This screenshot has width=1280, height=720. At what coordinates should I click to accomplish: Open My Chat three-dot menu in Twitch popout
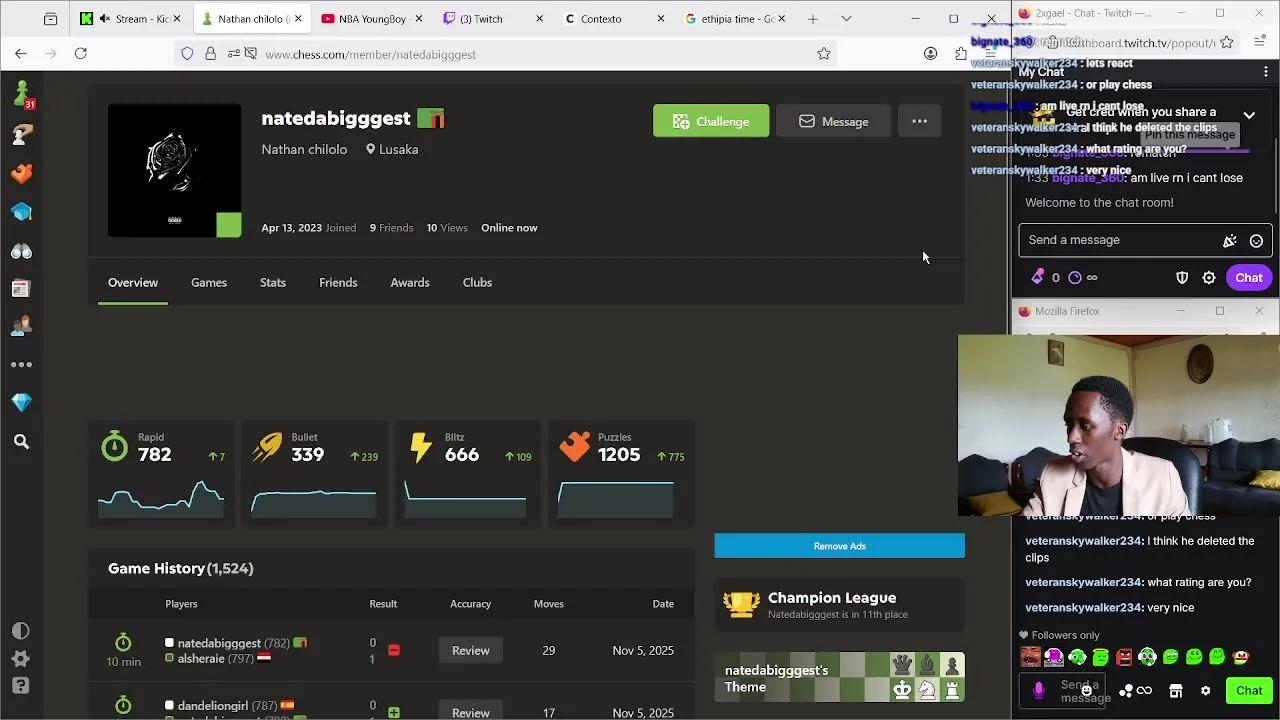coord(1266,72)
